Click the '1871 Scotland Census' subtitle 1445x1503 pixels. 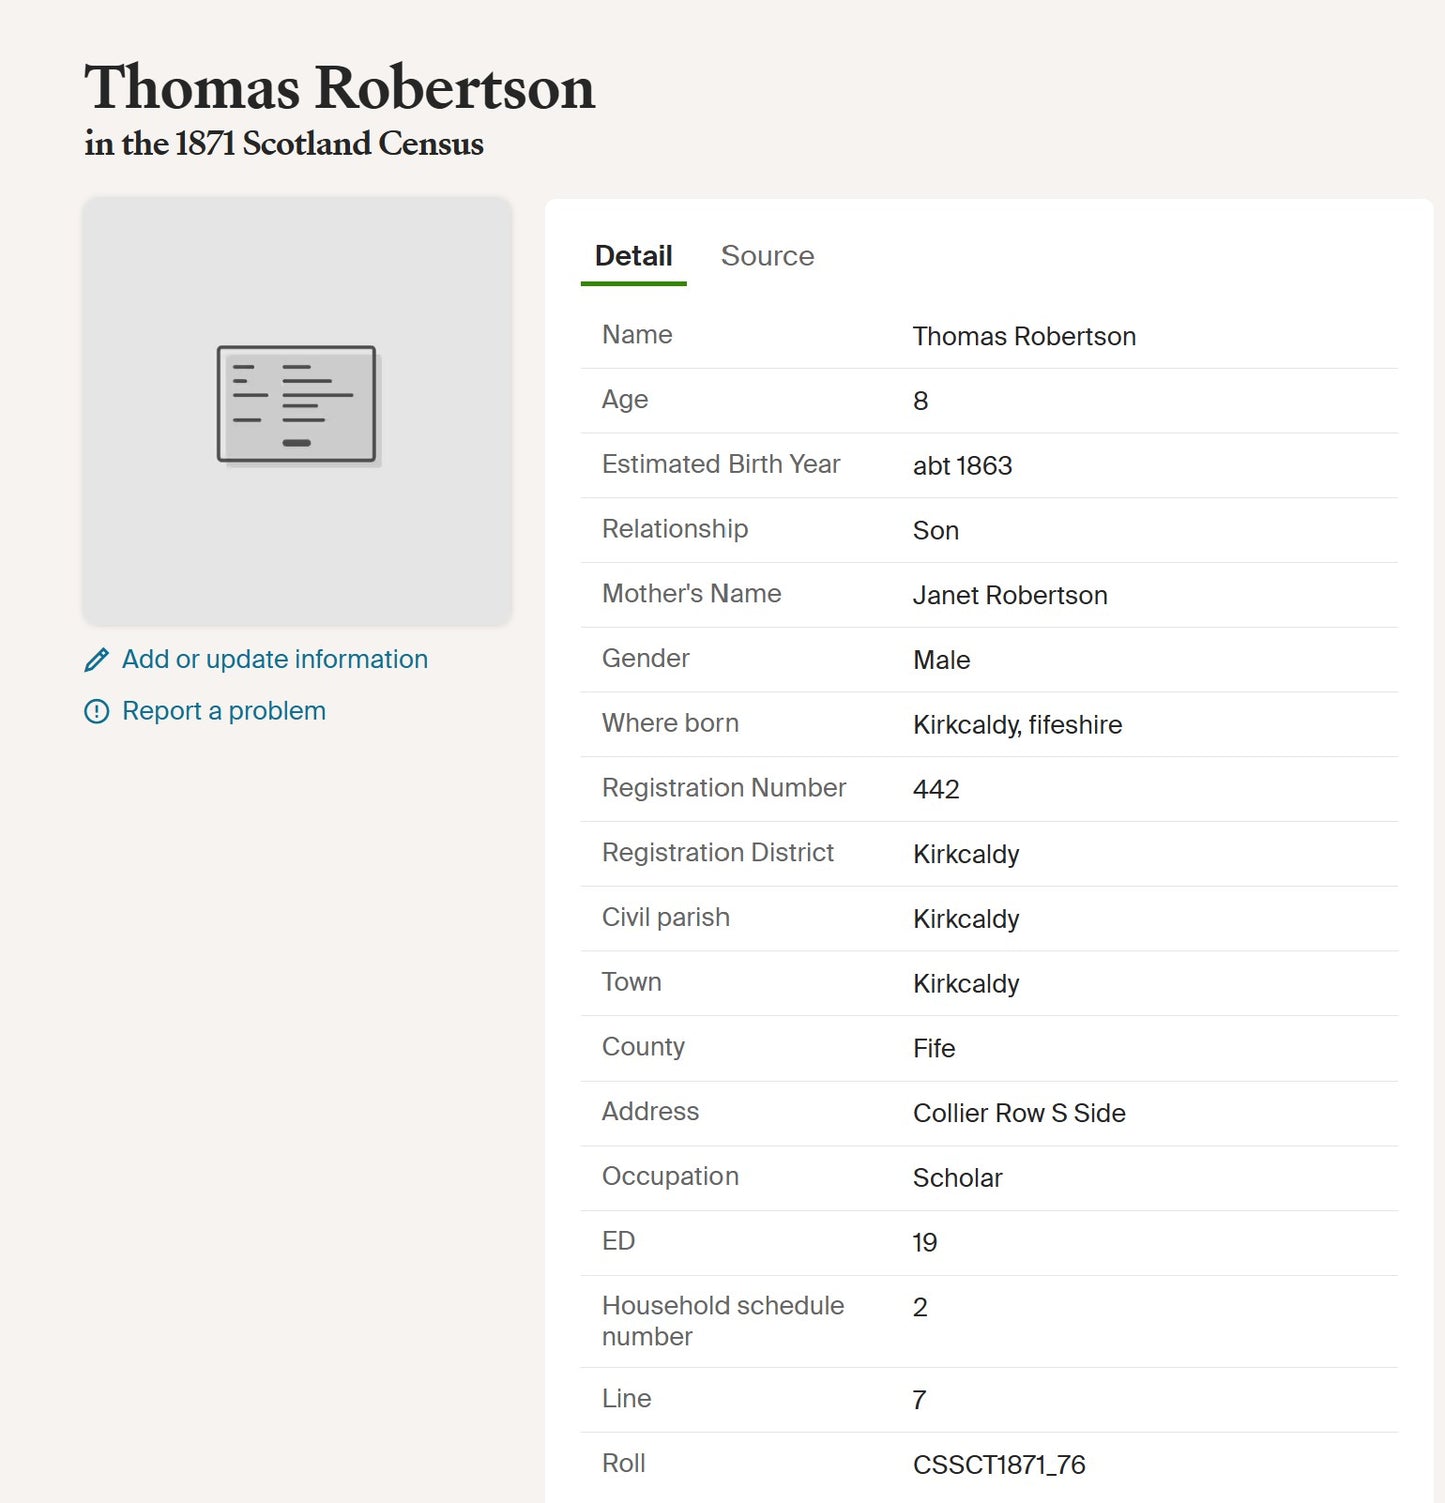[x=284, y=143]
